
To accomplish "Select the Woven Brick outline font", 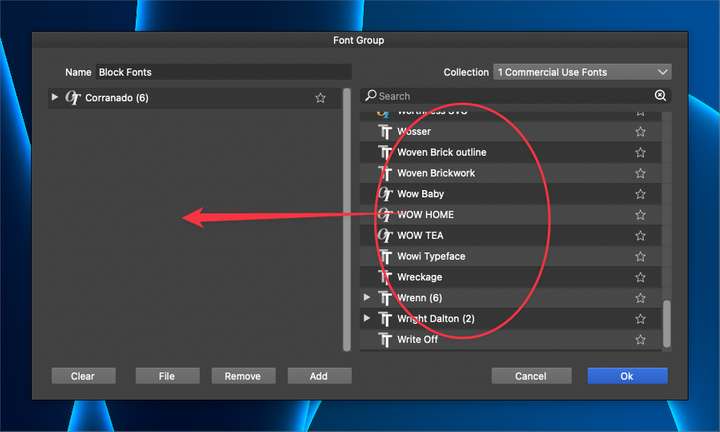I will tap(511, 152).
